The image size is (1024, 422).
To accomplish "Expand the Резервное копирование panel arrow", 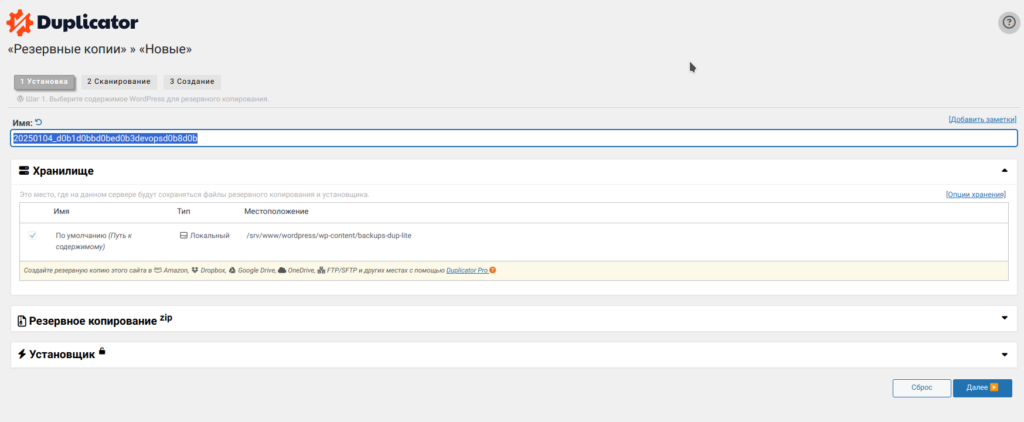I will click(x=1004, y=319).
